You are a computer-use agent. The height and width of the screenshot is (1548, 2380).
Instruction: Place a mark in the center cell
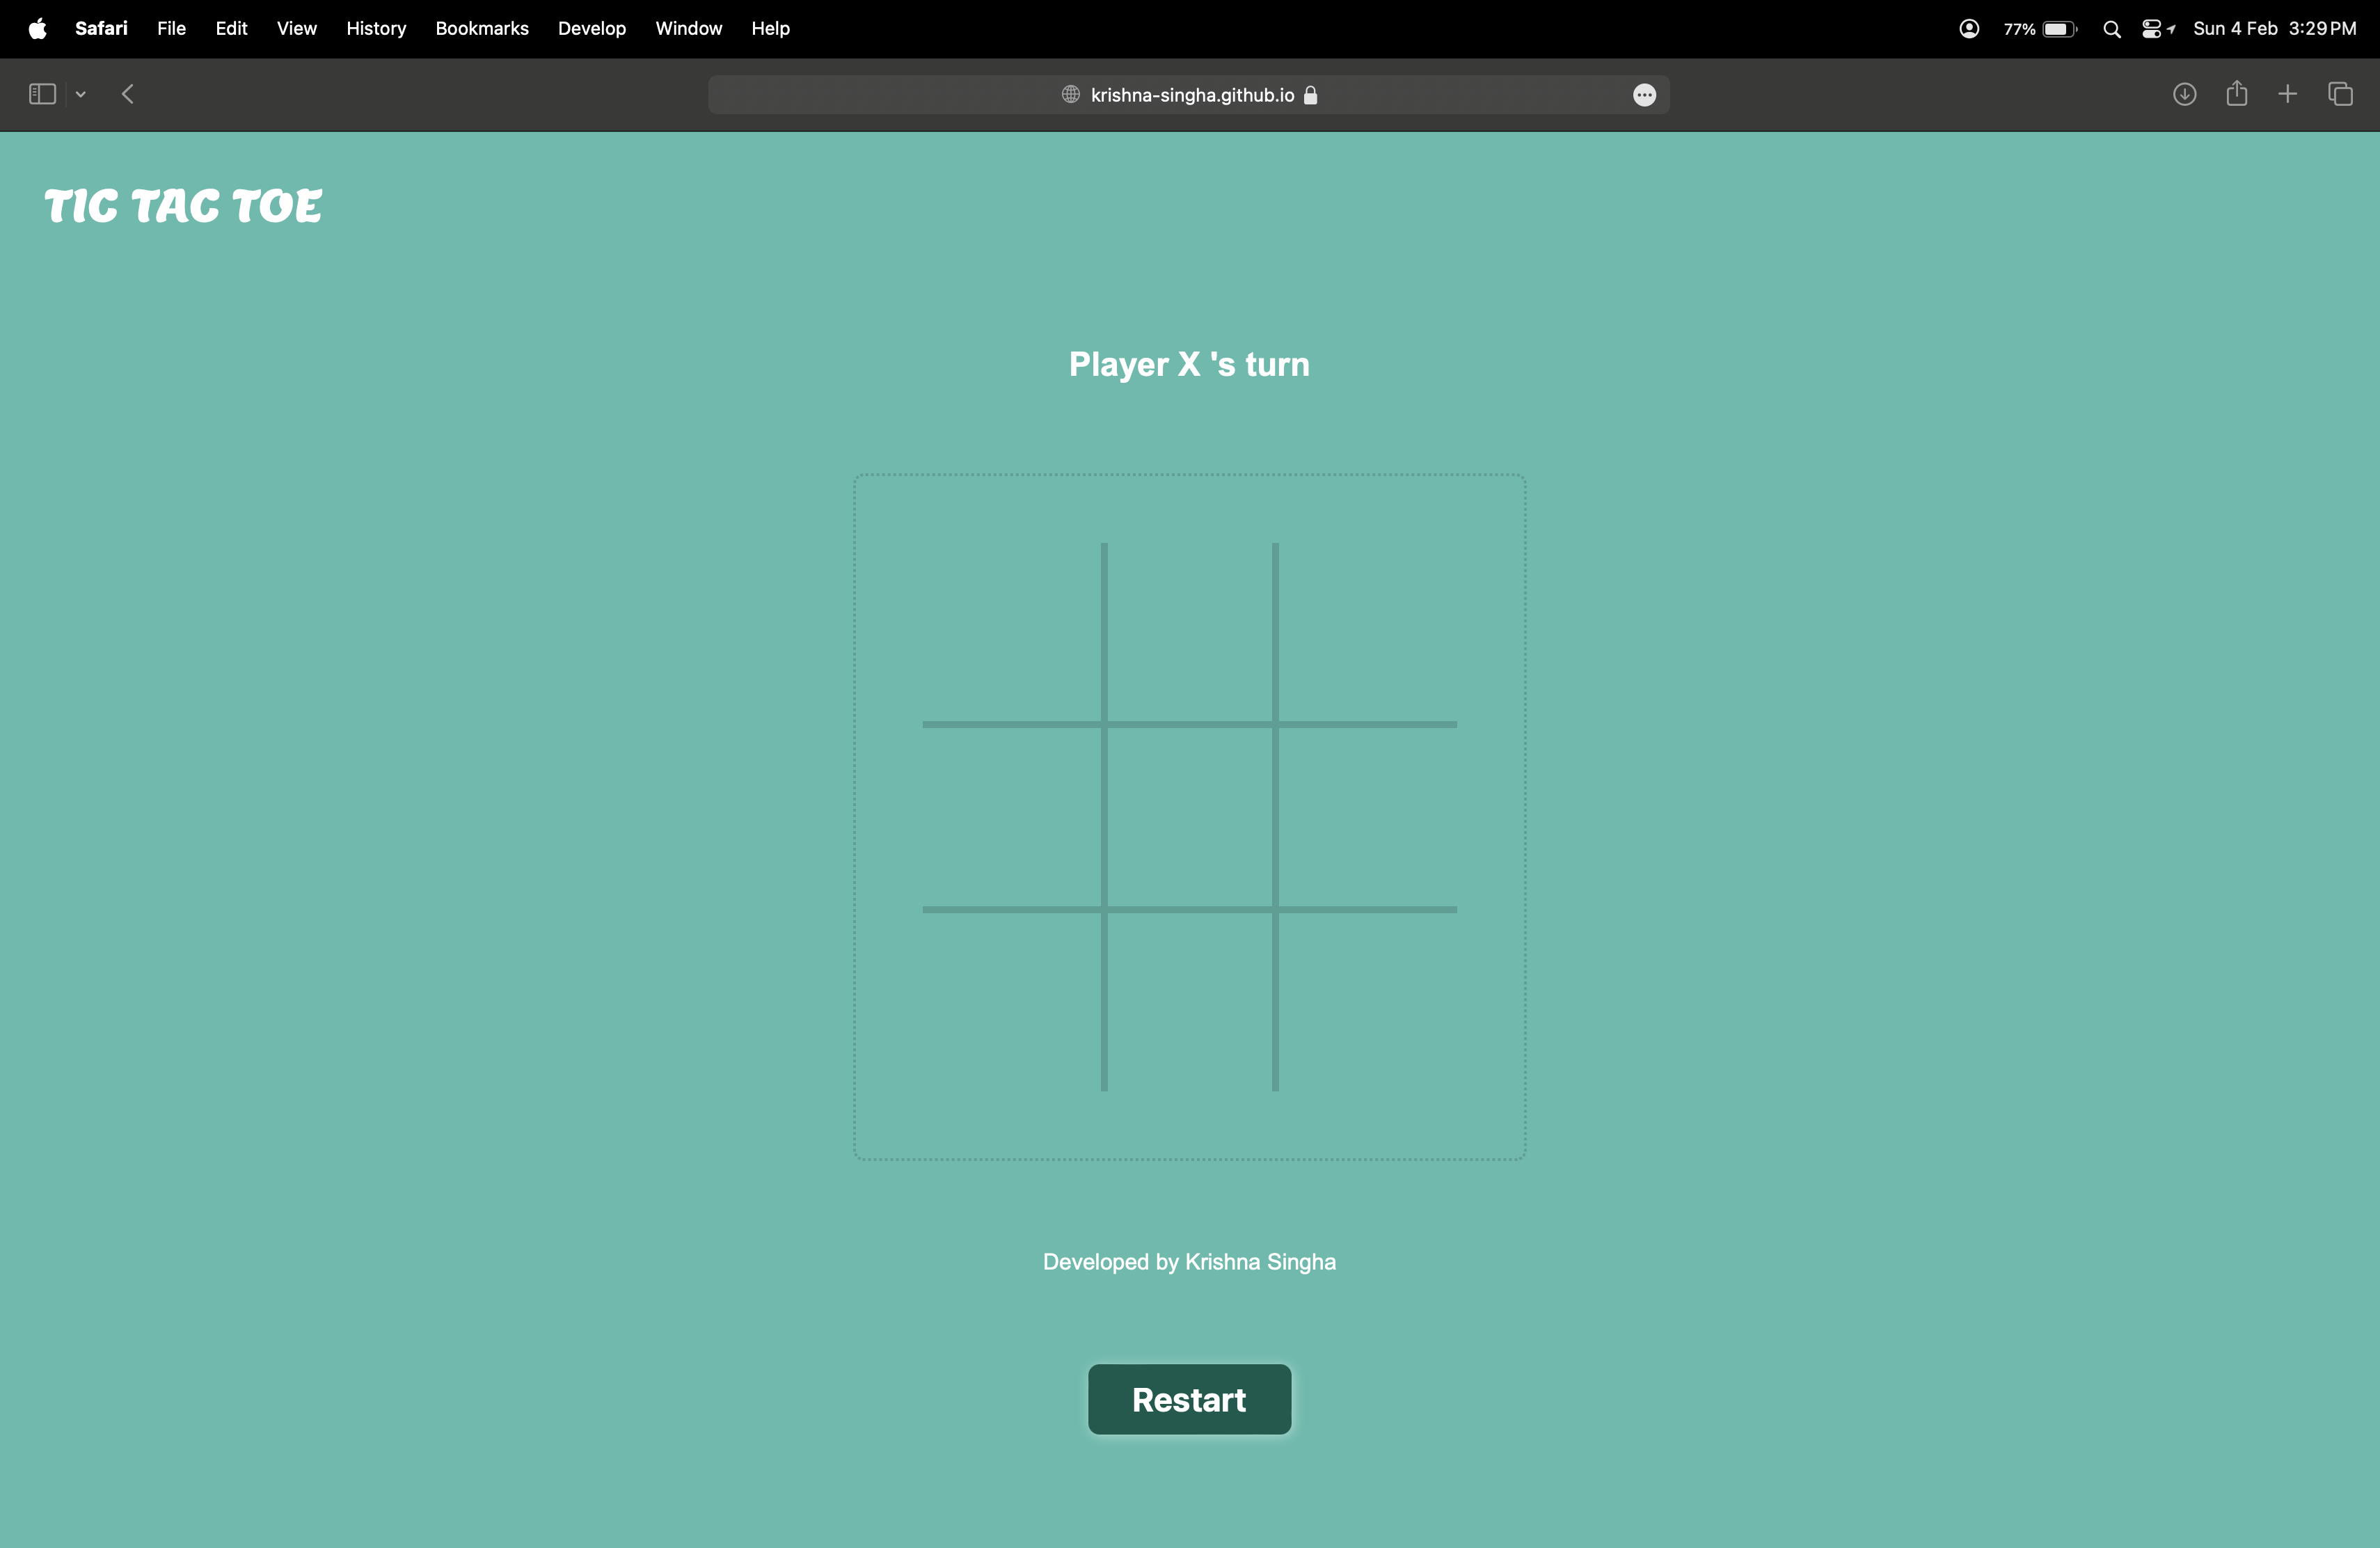(1189, 817)
